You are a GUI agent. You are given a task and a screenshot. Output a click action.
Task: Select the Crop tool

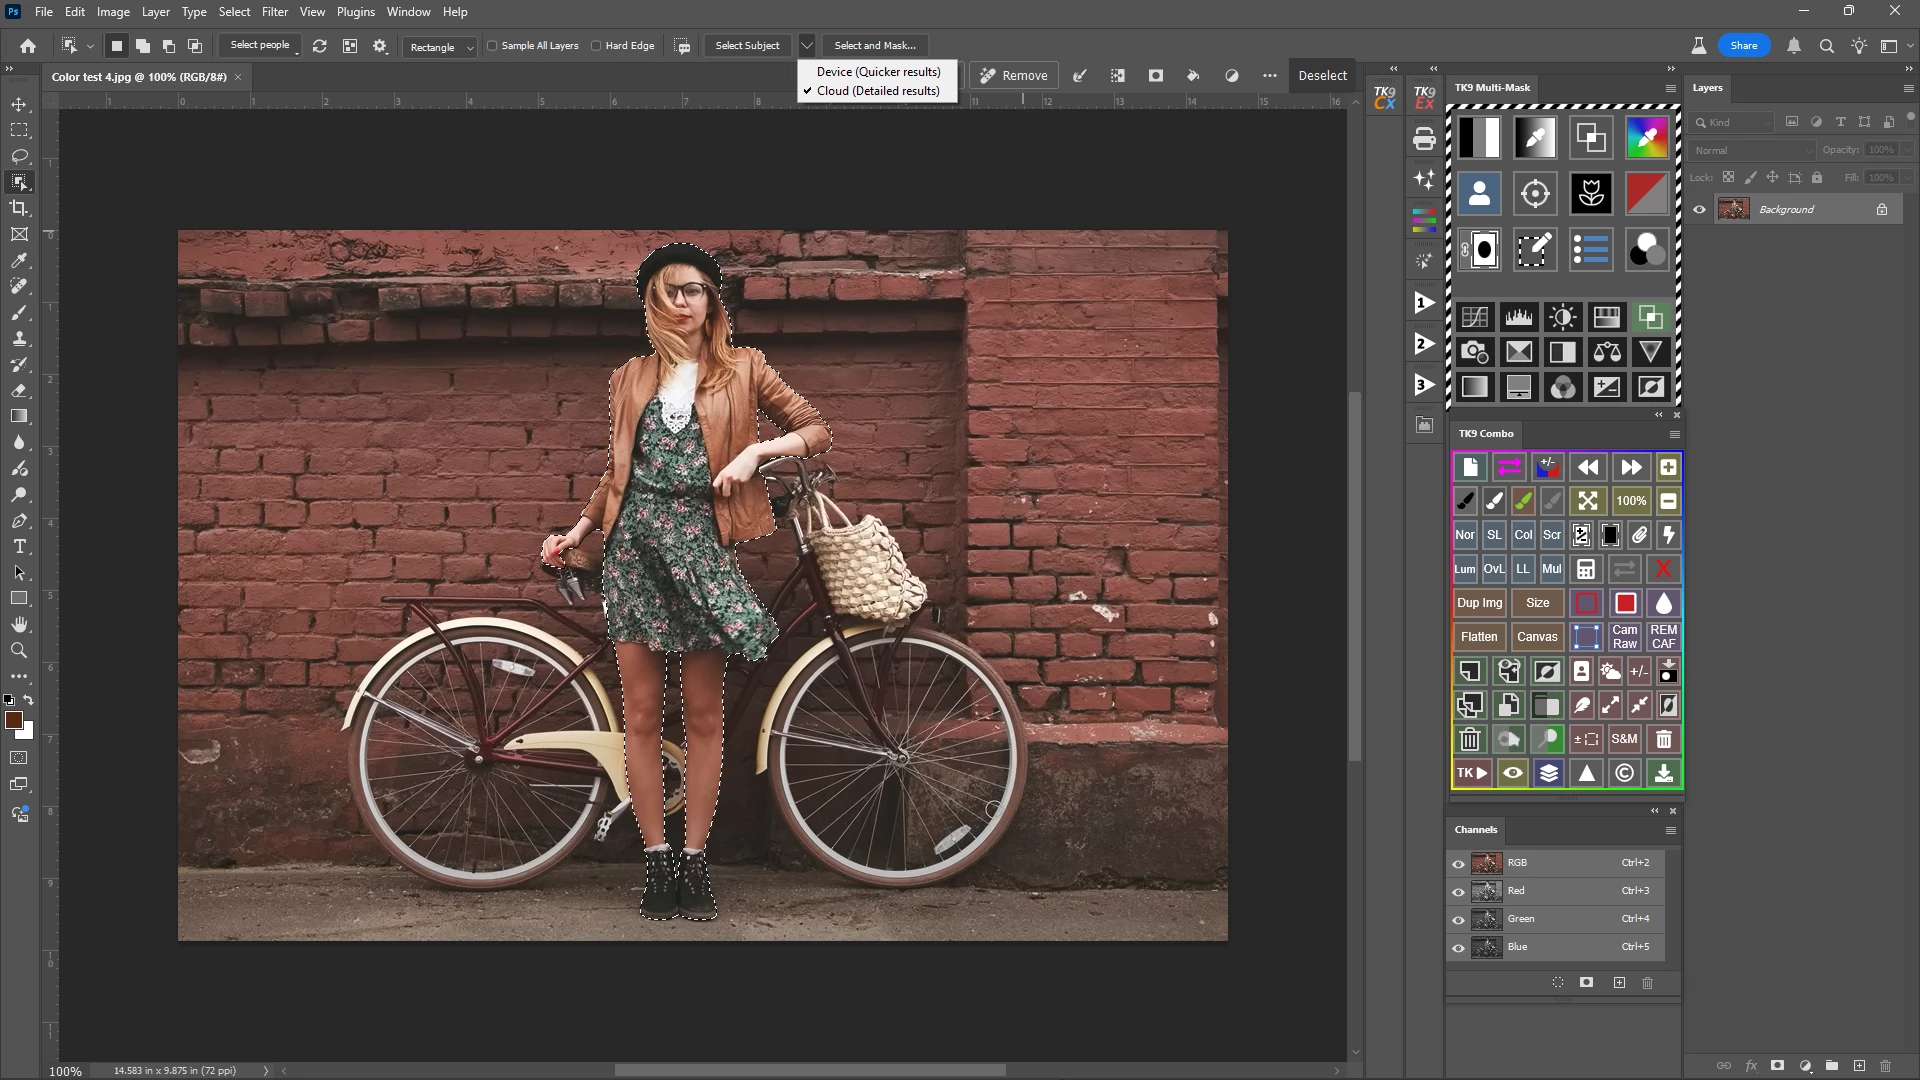(x=19, y=208)
